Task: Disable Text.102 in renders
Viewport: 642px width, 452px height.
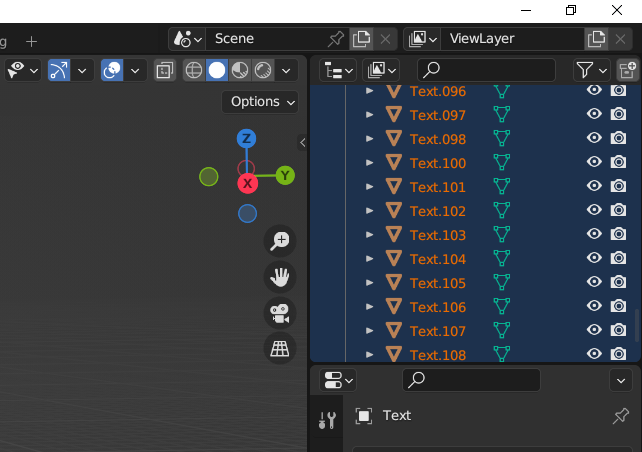Action: point(618,210)
